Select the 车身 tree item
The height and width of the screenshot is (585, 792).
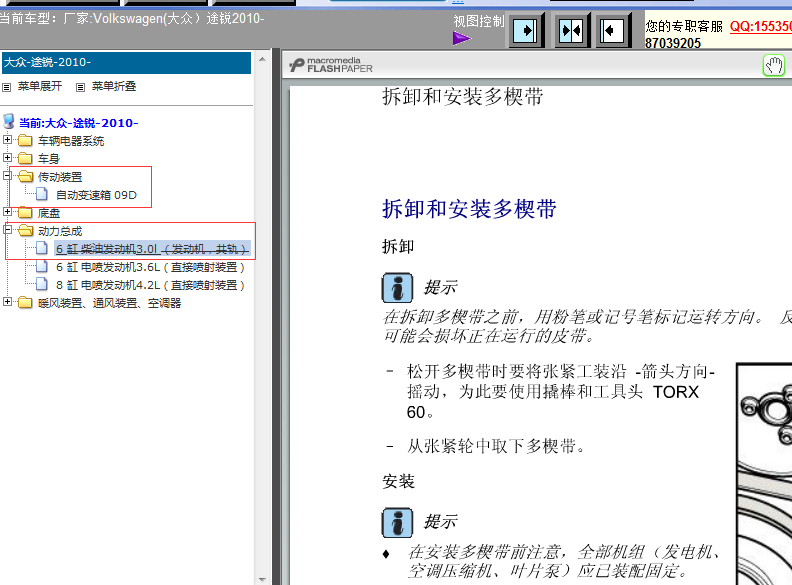49,159
